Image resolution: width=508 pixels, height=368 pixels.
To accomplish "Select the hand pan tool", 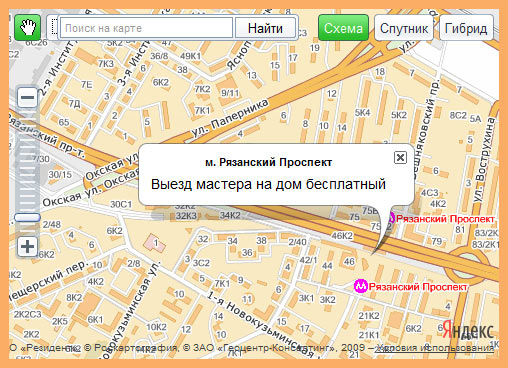I will 27,28.
